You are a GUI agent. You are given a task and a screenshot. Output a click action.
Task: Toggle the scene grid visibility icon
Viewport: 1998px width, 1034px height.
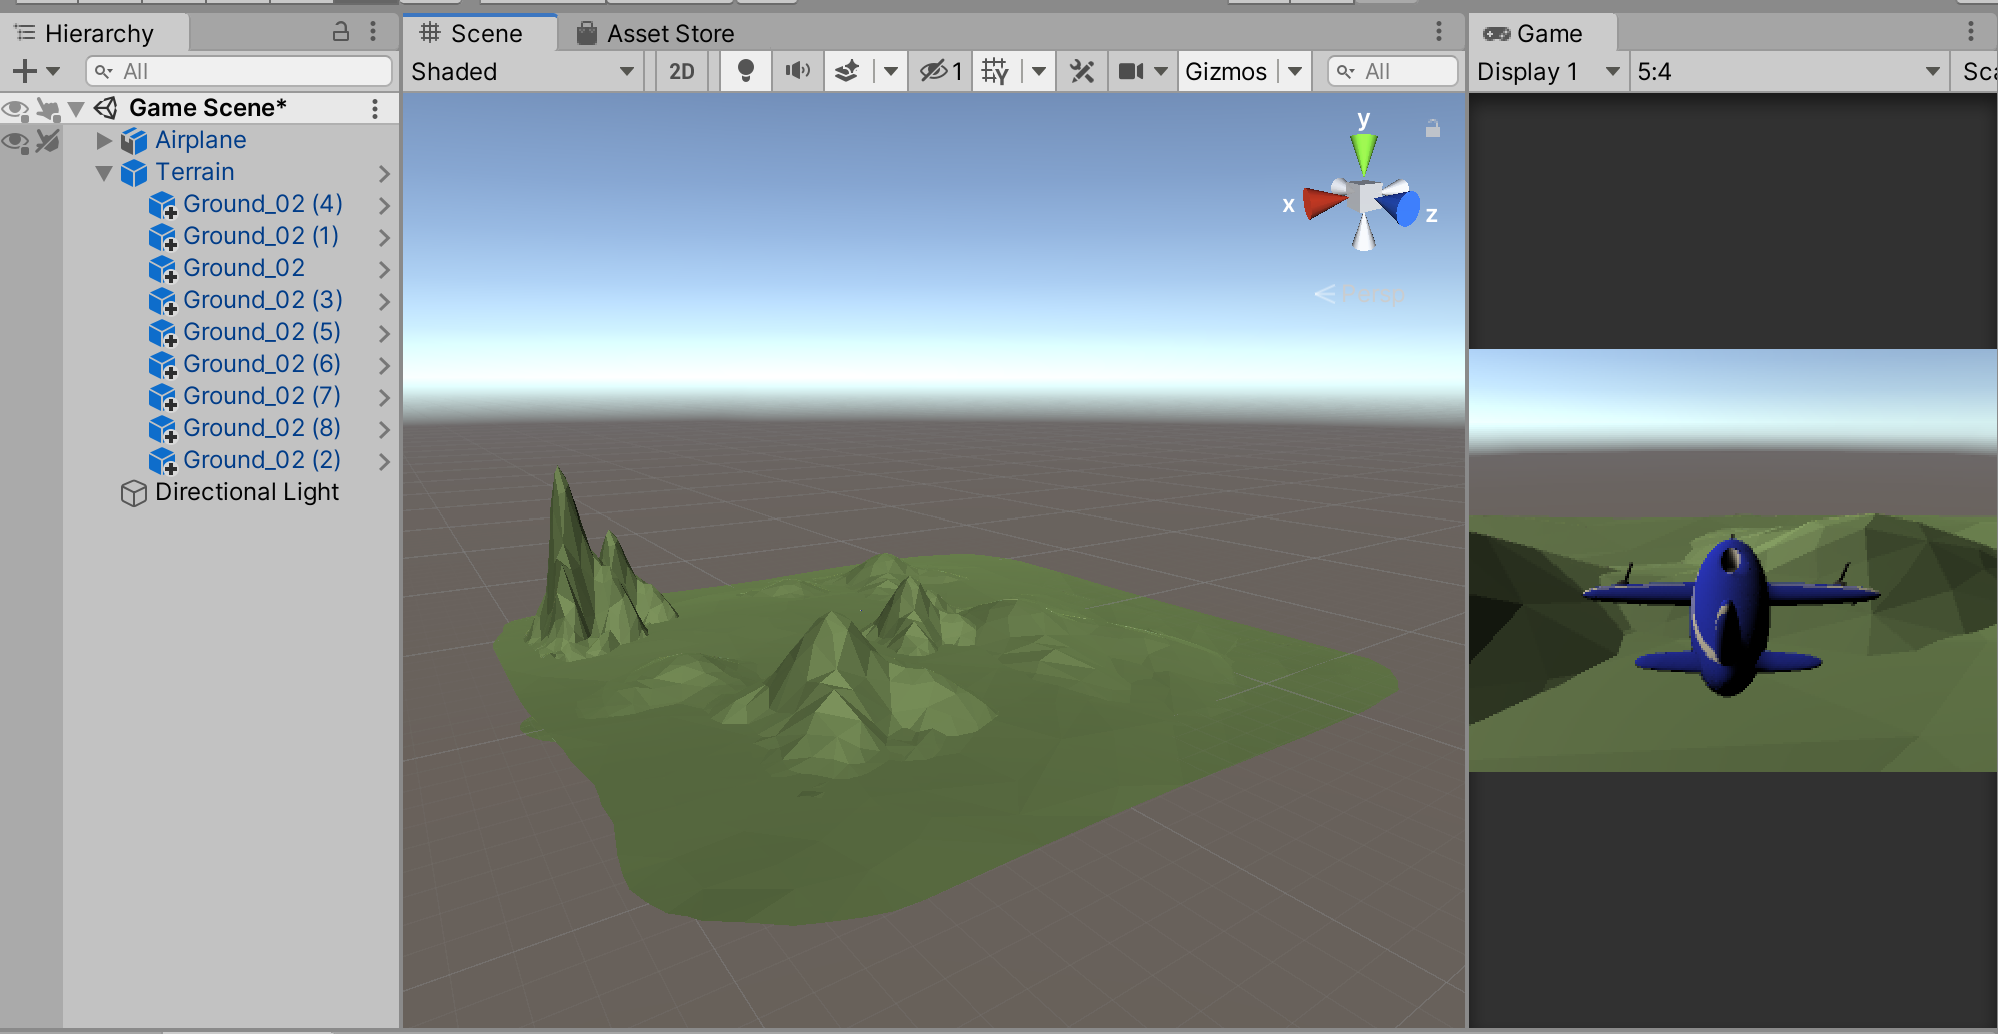(996, 71)
